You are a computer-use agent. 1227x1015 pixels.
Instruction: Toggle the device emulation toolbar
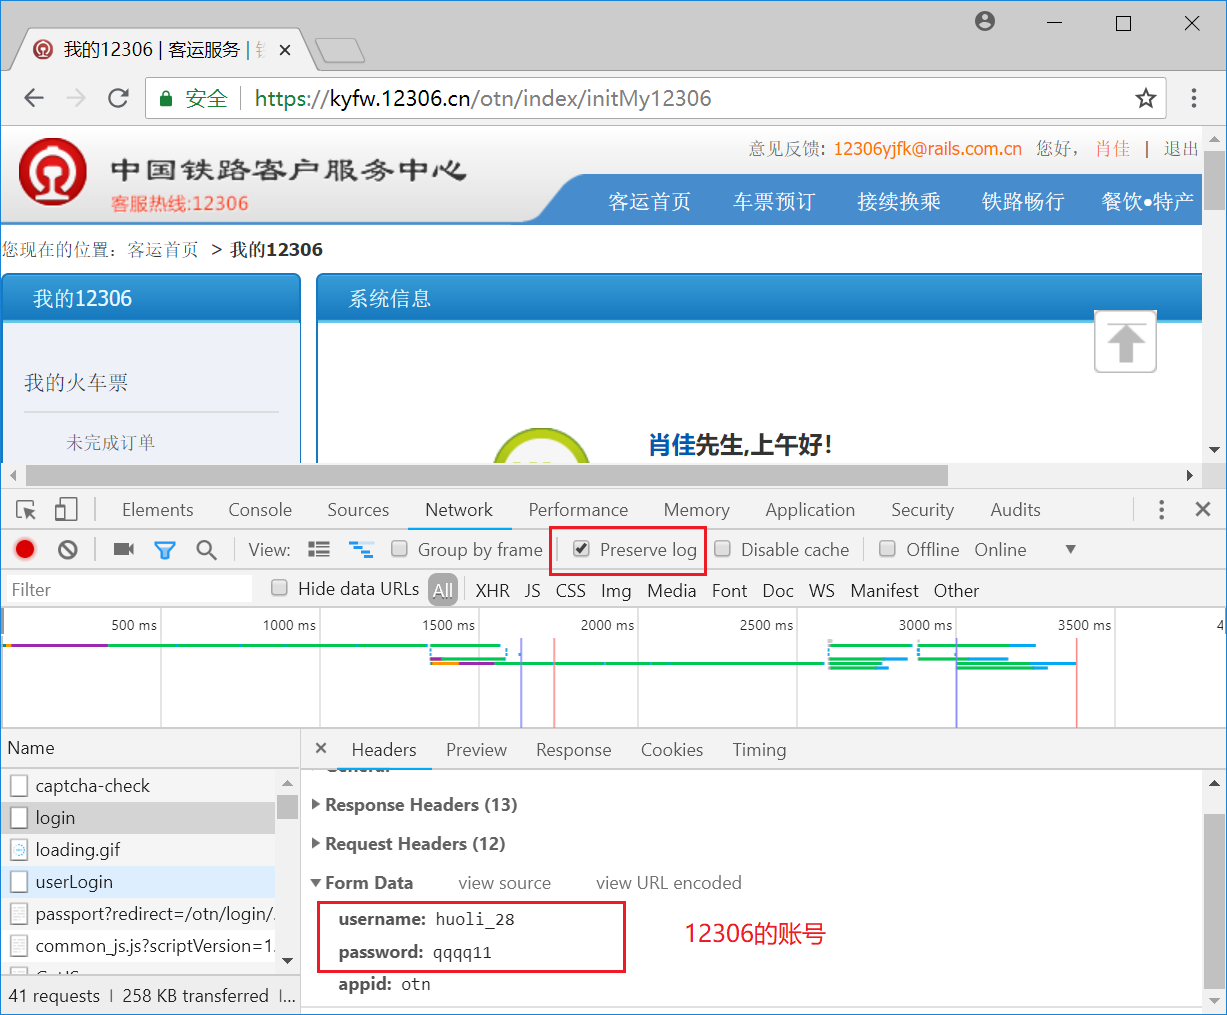click(x=65, y=509)
